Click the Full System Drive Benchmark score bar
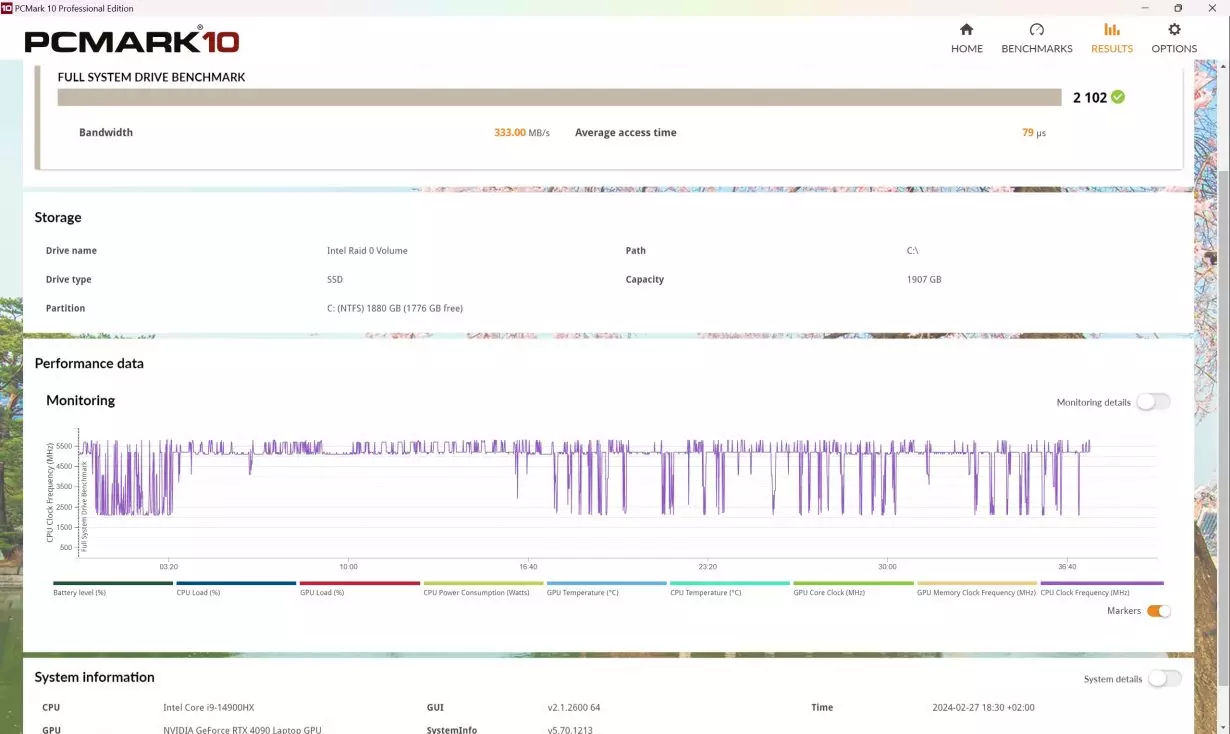Image resolution: width=1230 pixels, height=734 pixels. 559,97
